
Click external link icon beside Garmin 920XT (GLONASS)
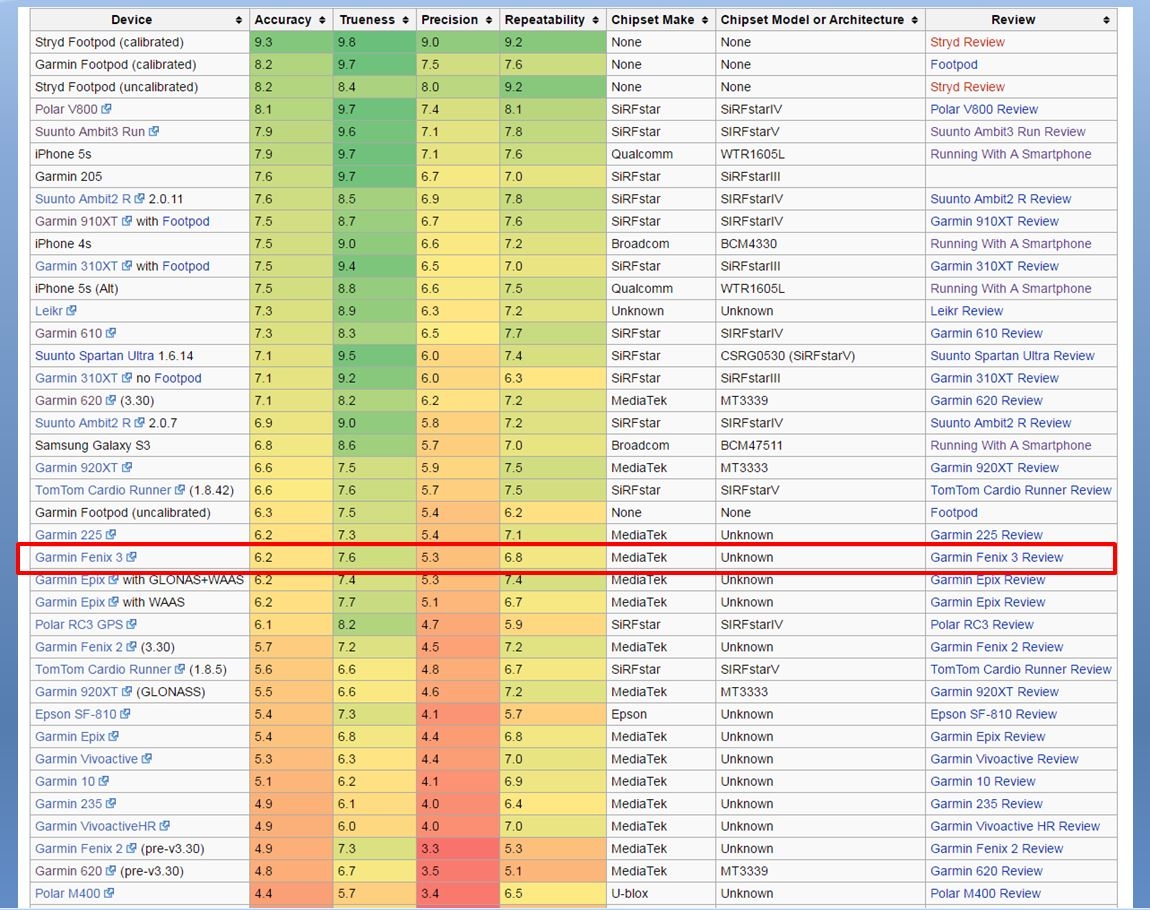(127, 691)
